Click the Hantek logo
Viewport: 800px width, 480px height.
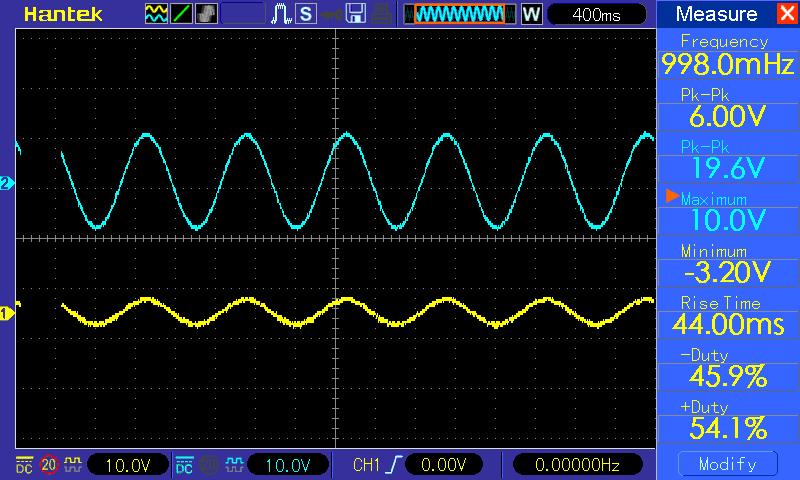pyautogui.click(x=63, y=14)
